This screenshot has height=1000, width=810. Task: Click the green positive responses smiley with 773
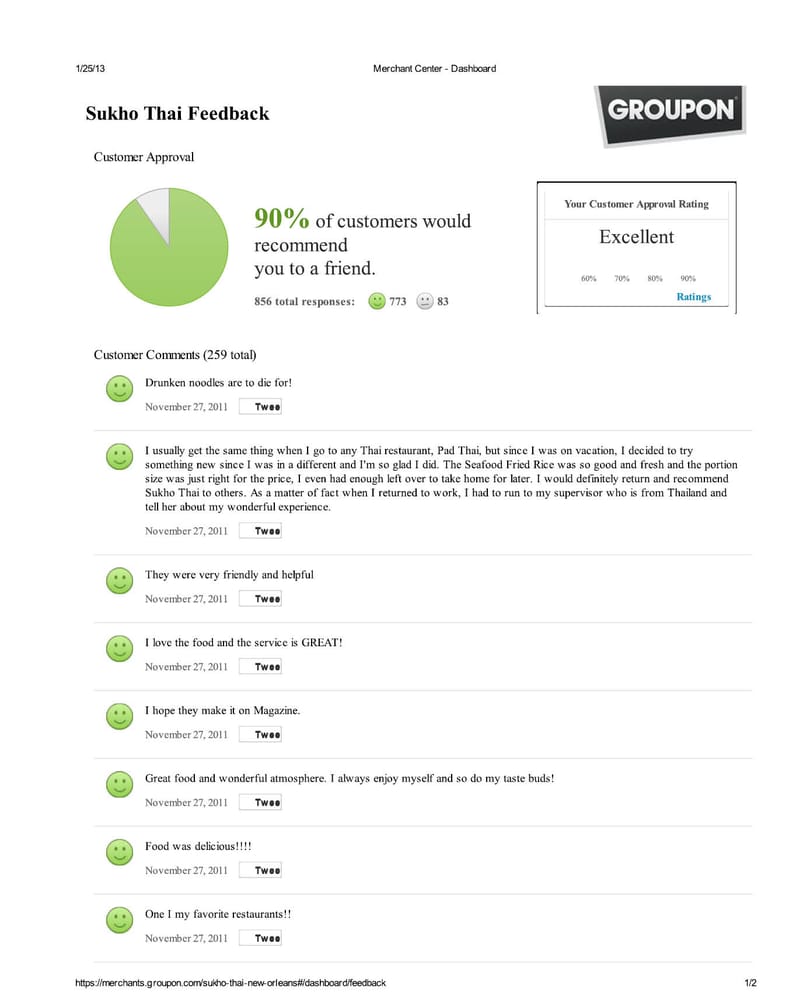tap(377, 301)
